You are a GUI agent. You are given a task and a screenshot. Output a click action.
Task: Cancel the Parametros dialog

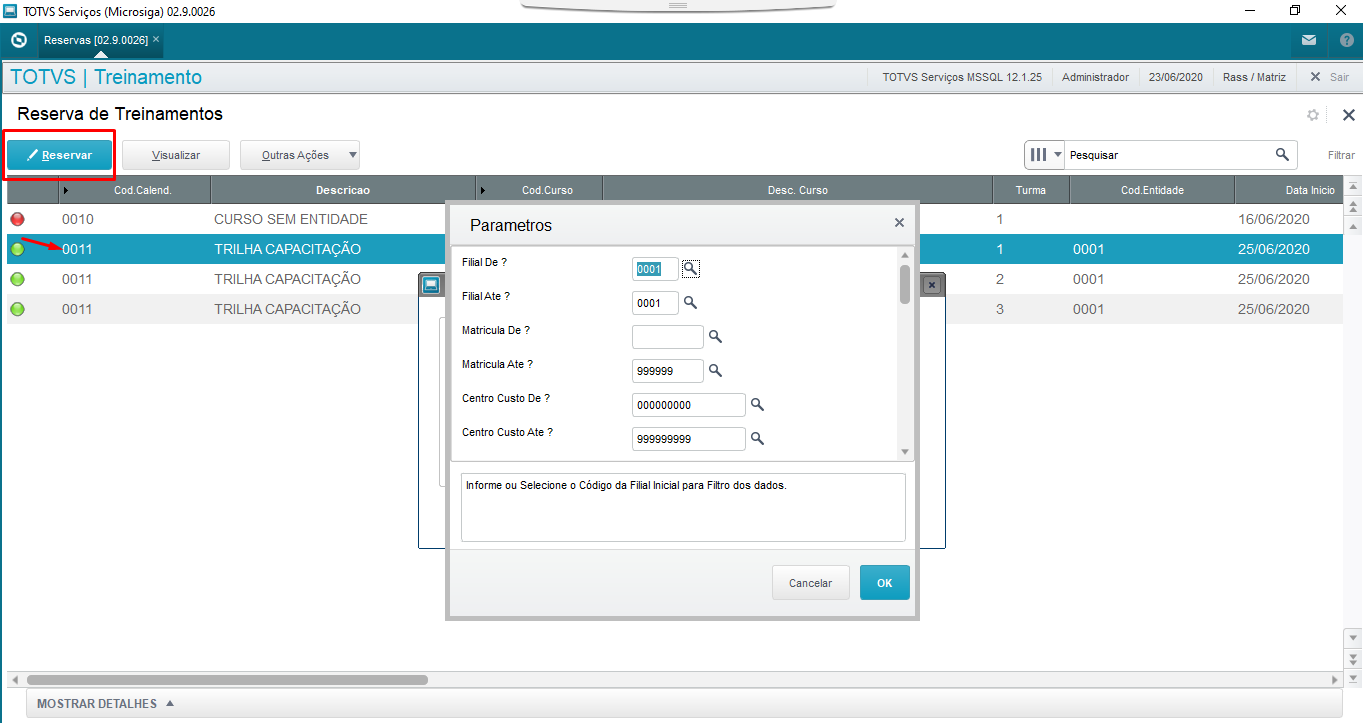810,583
